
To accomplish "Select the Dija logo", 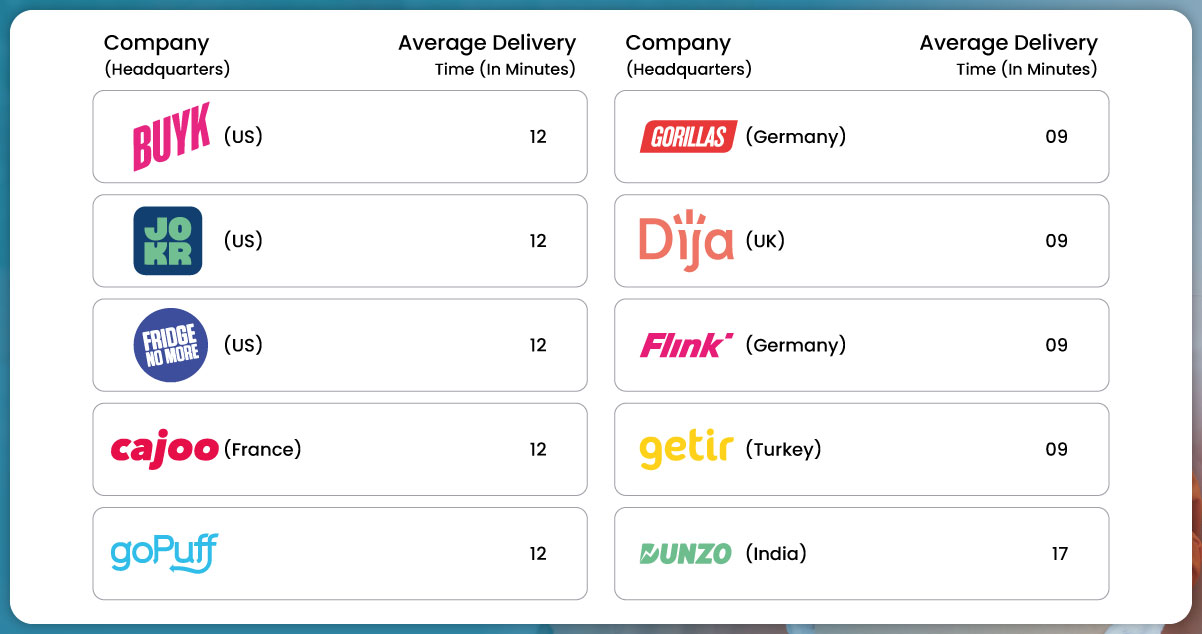I will click(x=686, y=241).
